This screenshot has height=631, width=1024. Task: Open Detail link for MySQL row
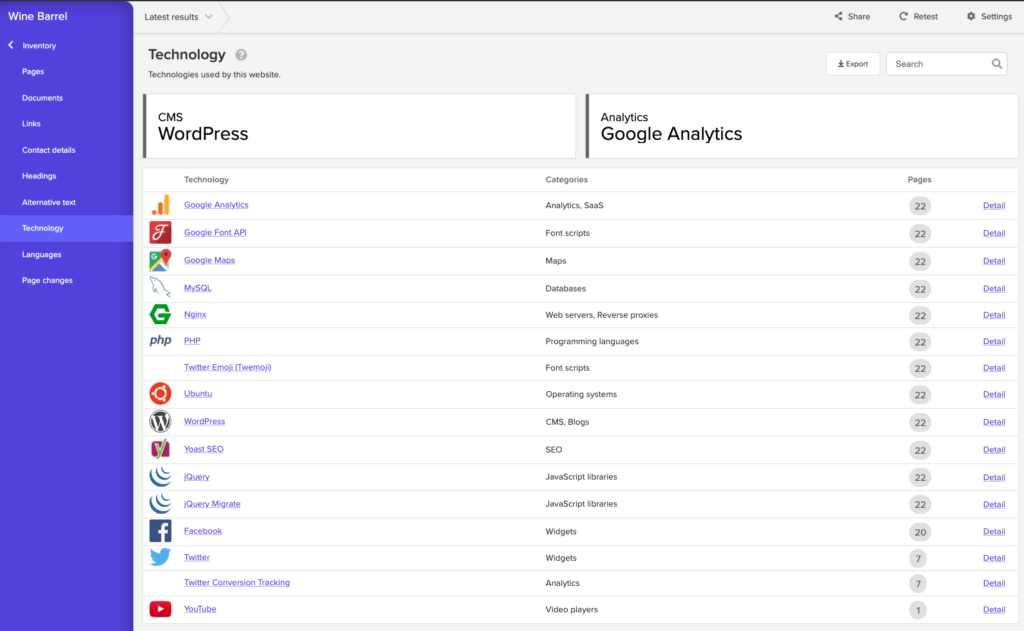[x=993, y=288]
